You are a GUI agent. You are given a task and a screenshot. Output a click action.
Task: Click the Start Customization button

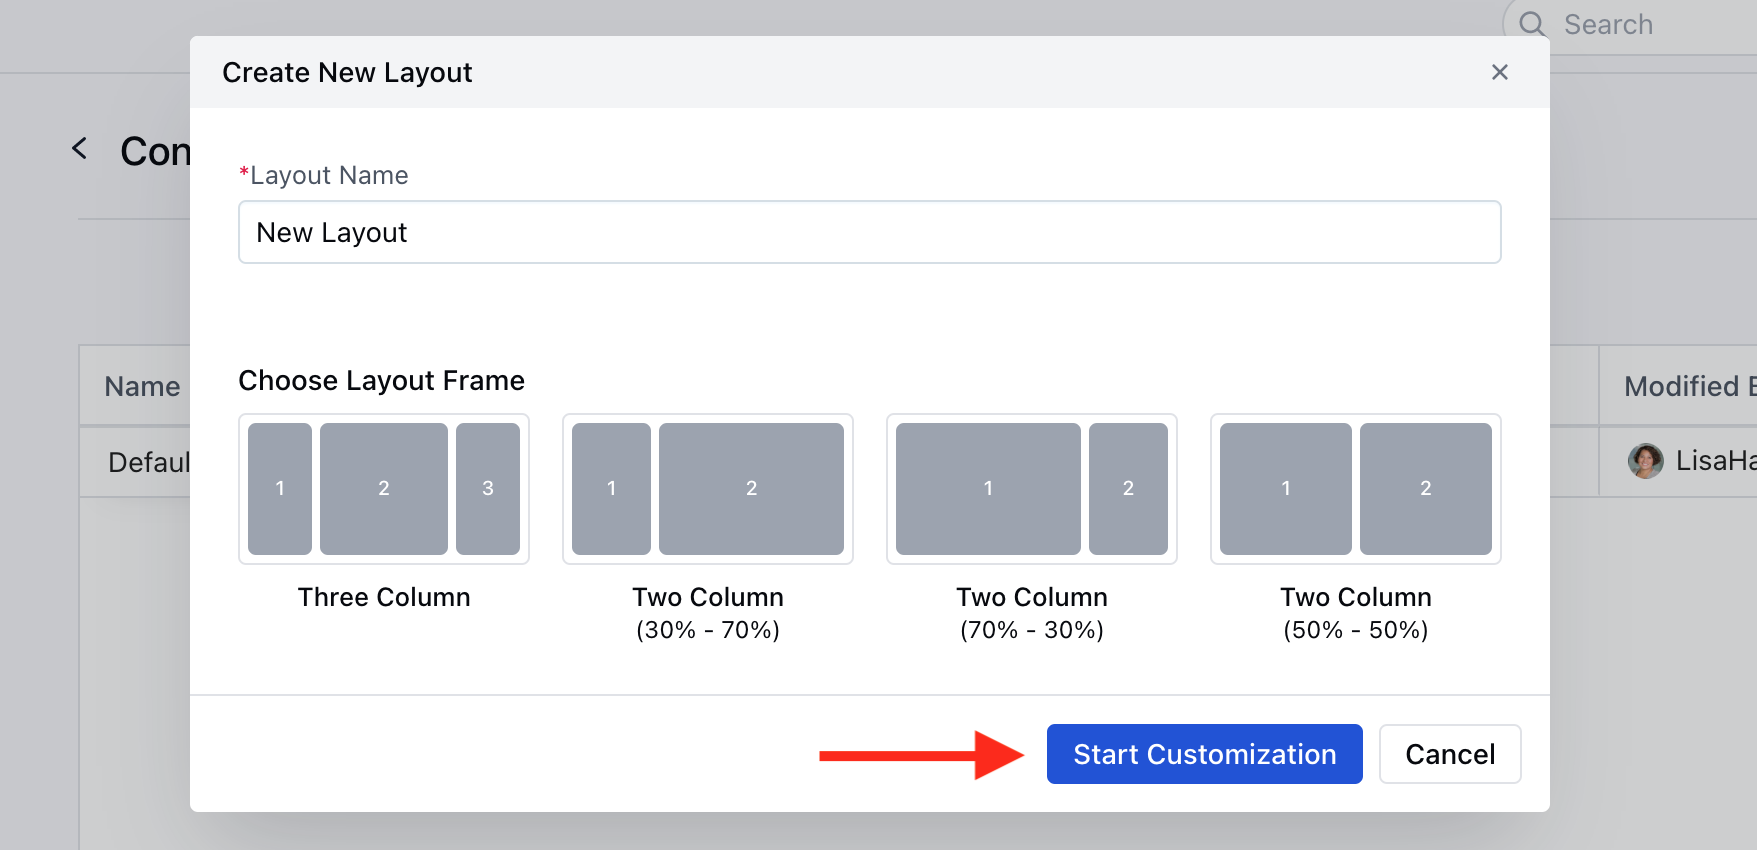[1204, 754]
